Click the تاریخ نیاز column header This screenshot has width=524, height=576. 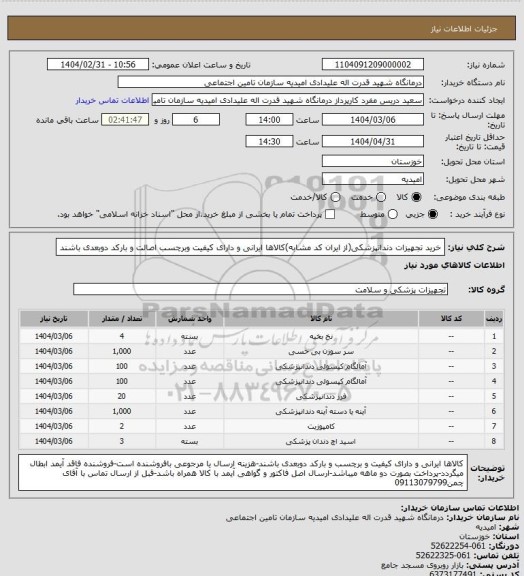pyautogui.click(x=54, y=319)
